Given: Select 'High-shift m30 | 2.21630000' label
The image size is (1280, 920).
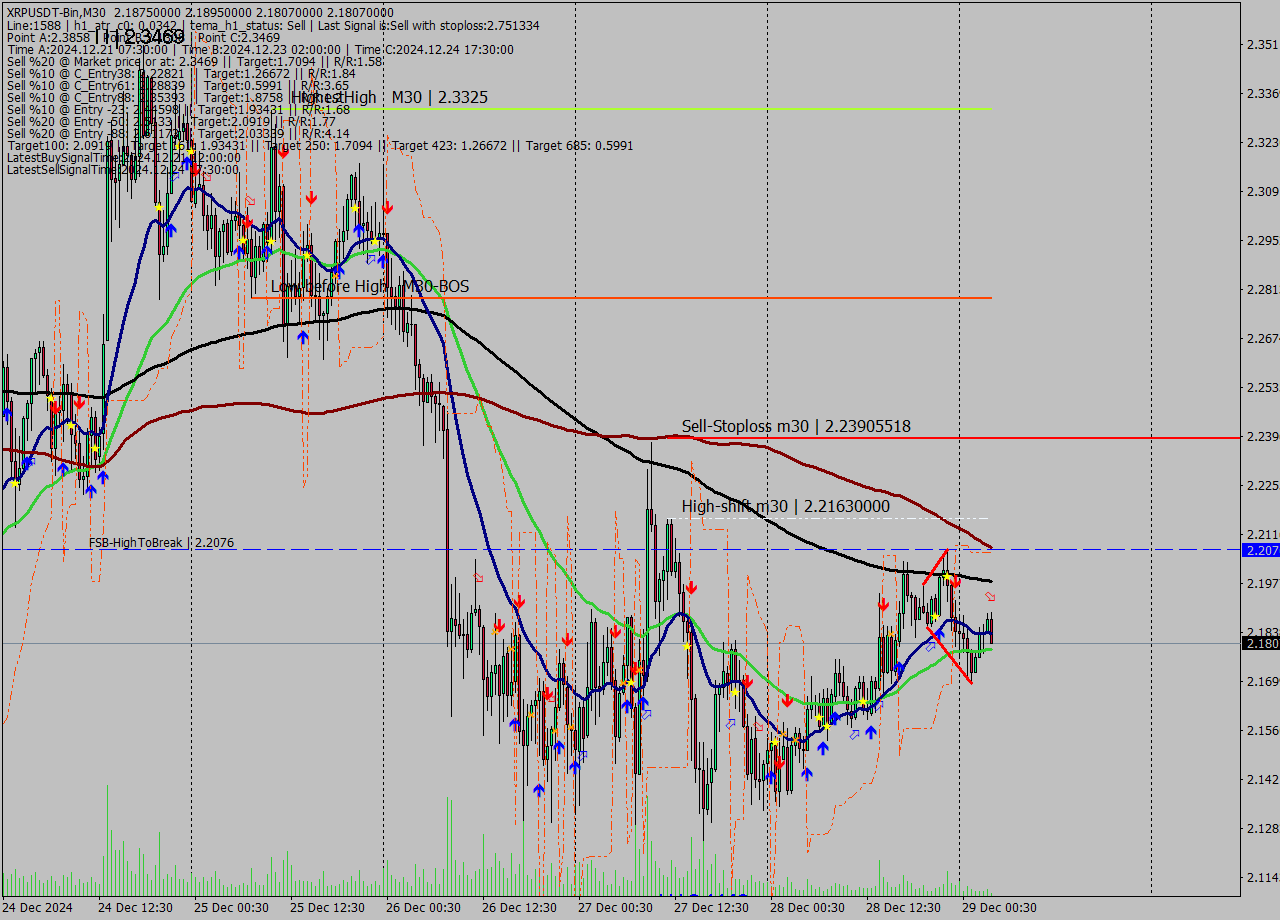Looking at the screenshot, I should point(786,506).
